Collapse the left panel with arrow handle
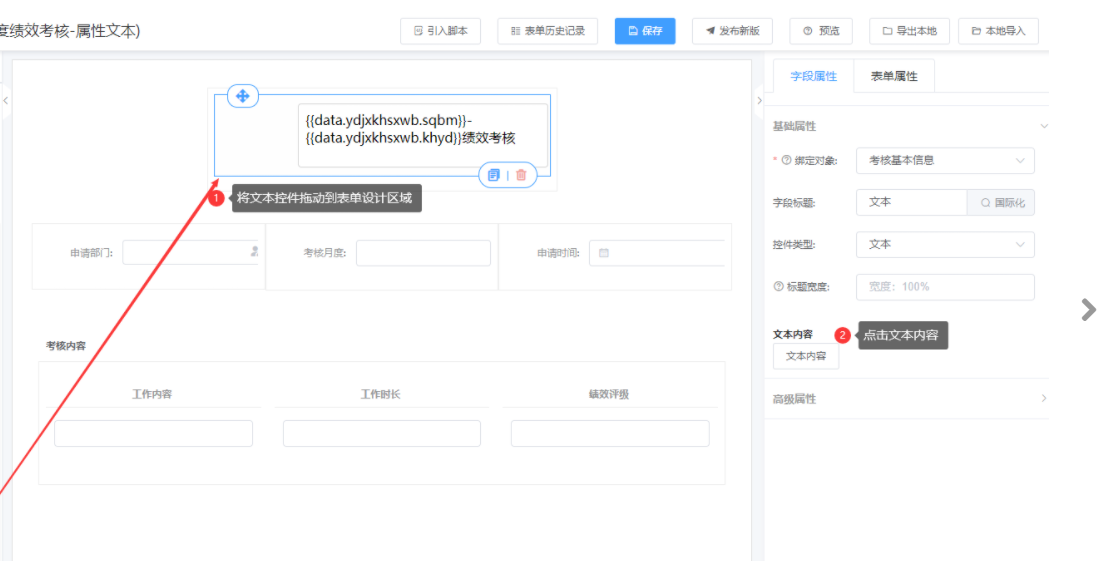Image resolution: width=1101 pixels, height=561 pixels. pos(5,101)
